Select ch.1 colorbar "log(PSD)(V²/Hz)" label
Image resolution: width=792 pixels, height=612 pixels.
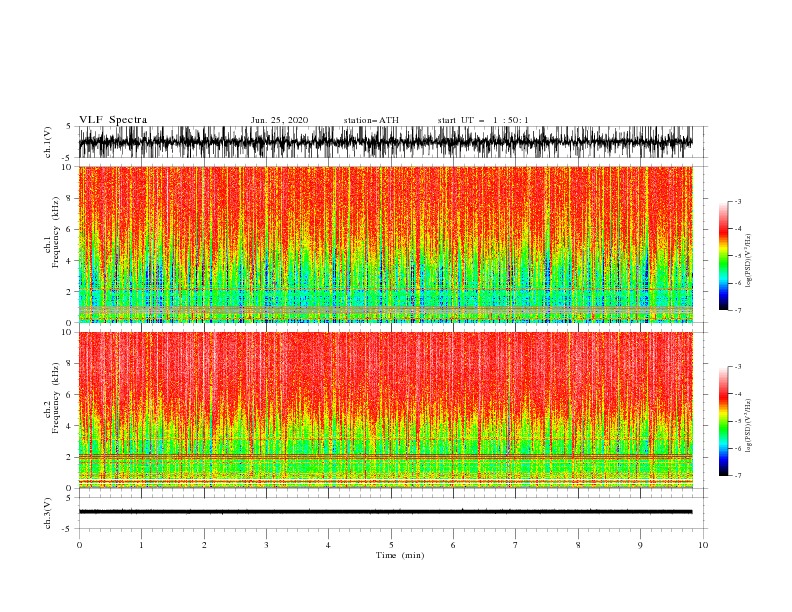(749, 261)
